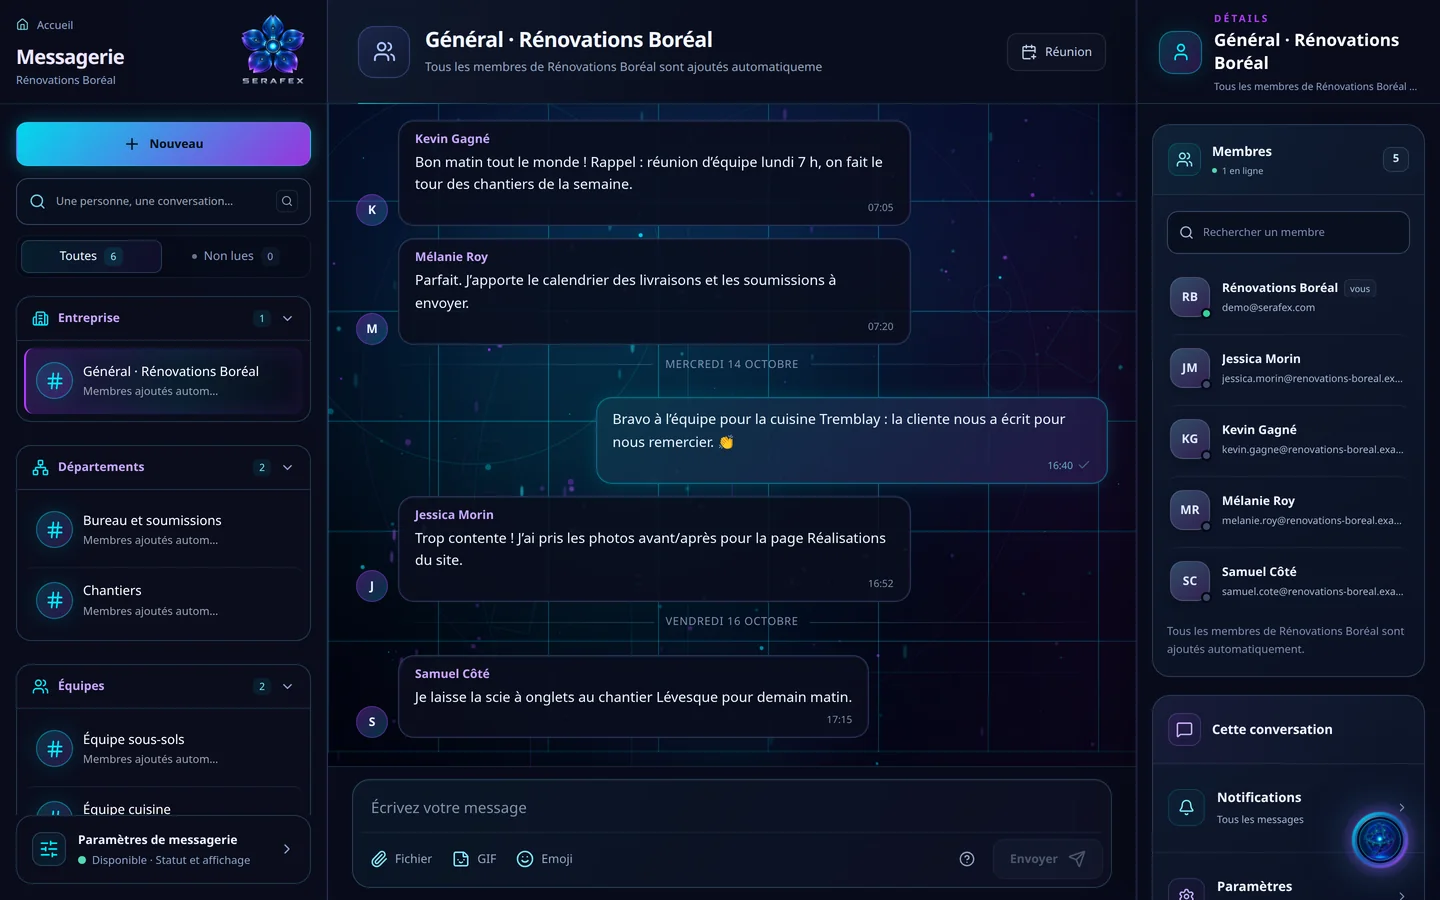Click the group icon in conversation header

click(x=384, y=52)
